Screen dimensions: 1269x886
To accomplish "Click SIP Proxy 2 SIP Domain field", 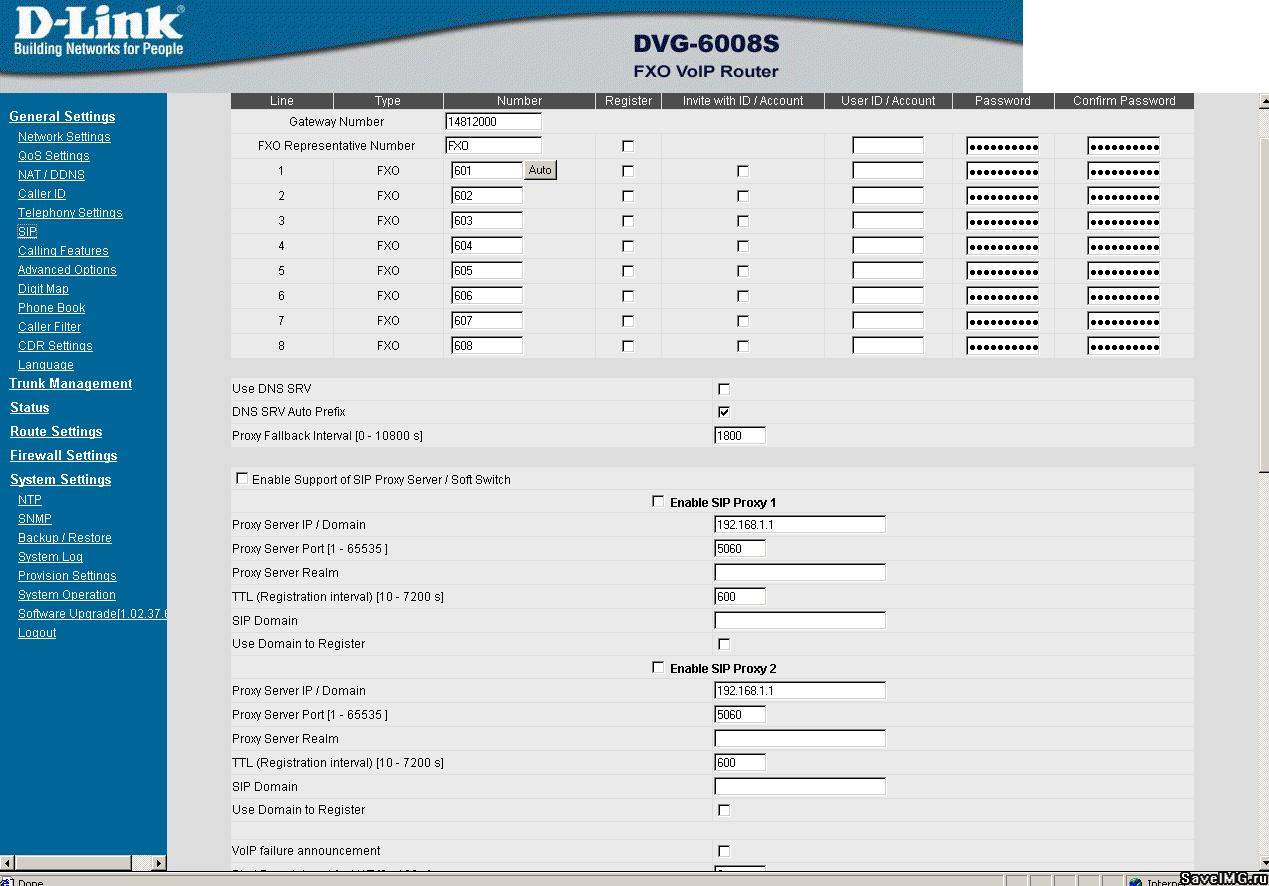I will click(800, 787).
